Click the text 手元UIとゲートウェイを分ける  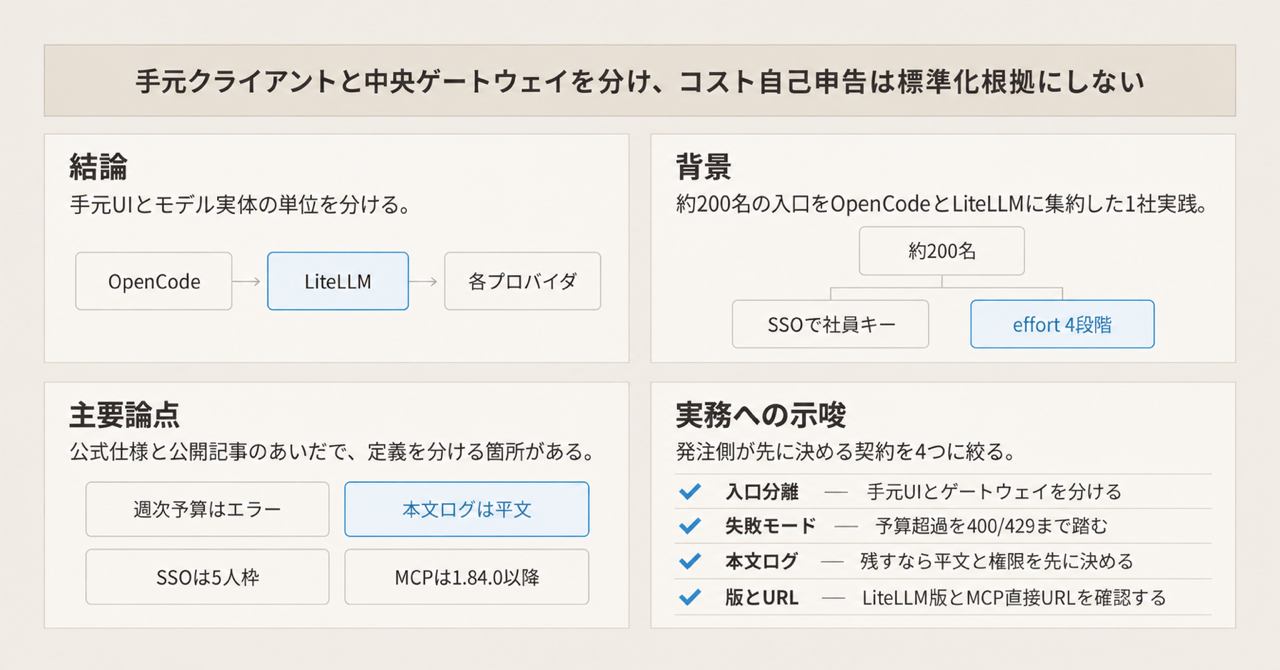[995, 492]
